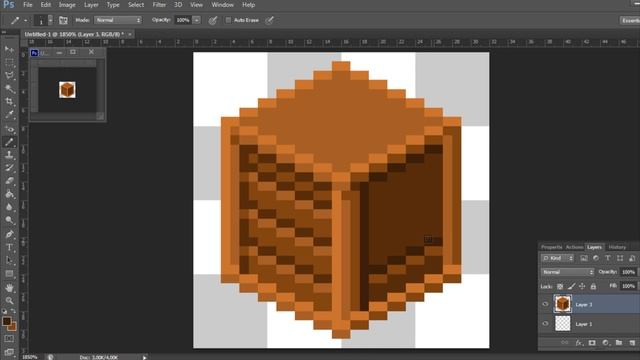The height and width of the screenshot is (360, 640).
Task: Select the Eyedropper tool
Action: (x=9, y=115)
